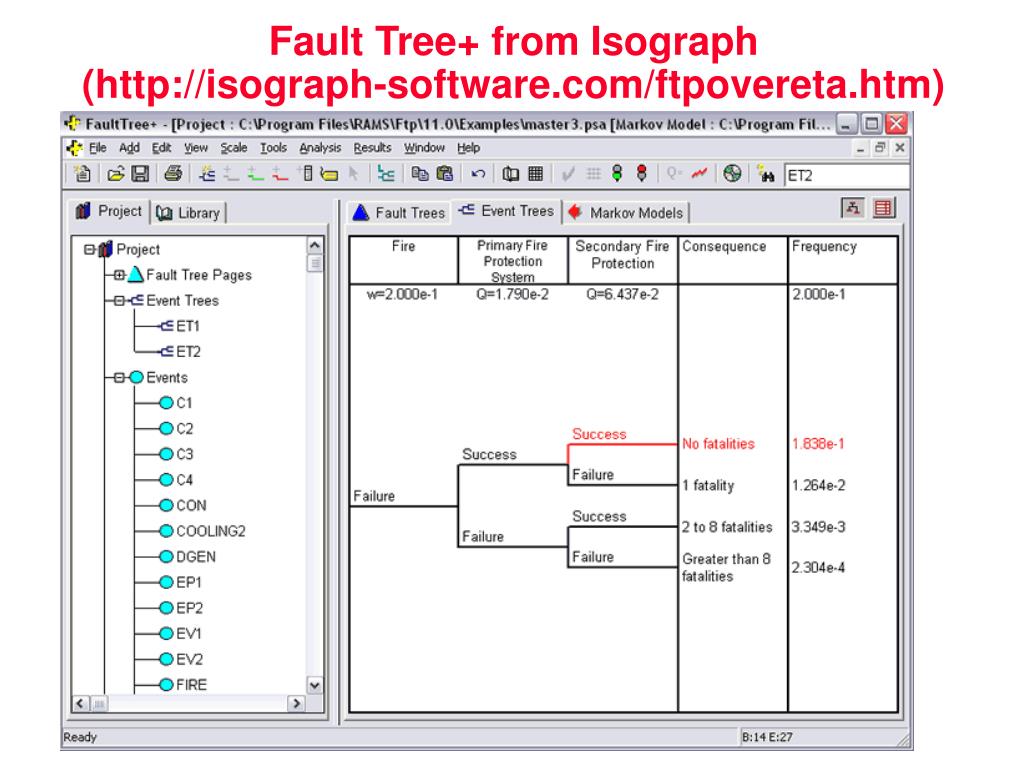The image size is (1024, 768).
Task: Click the add column toolbar icon
Action: point(305,174)
